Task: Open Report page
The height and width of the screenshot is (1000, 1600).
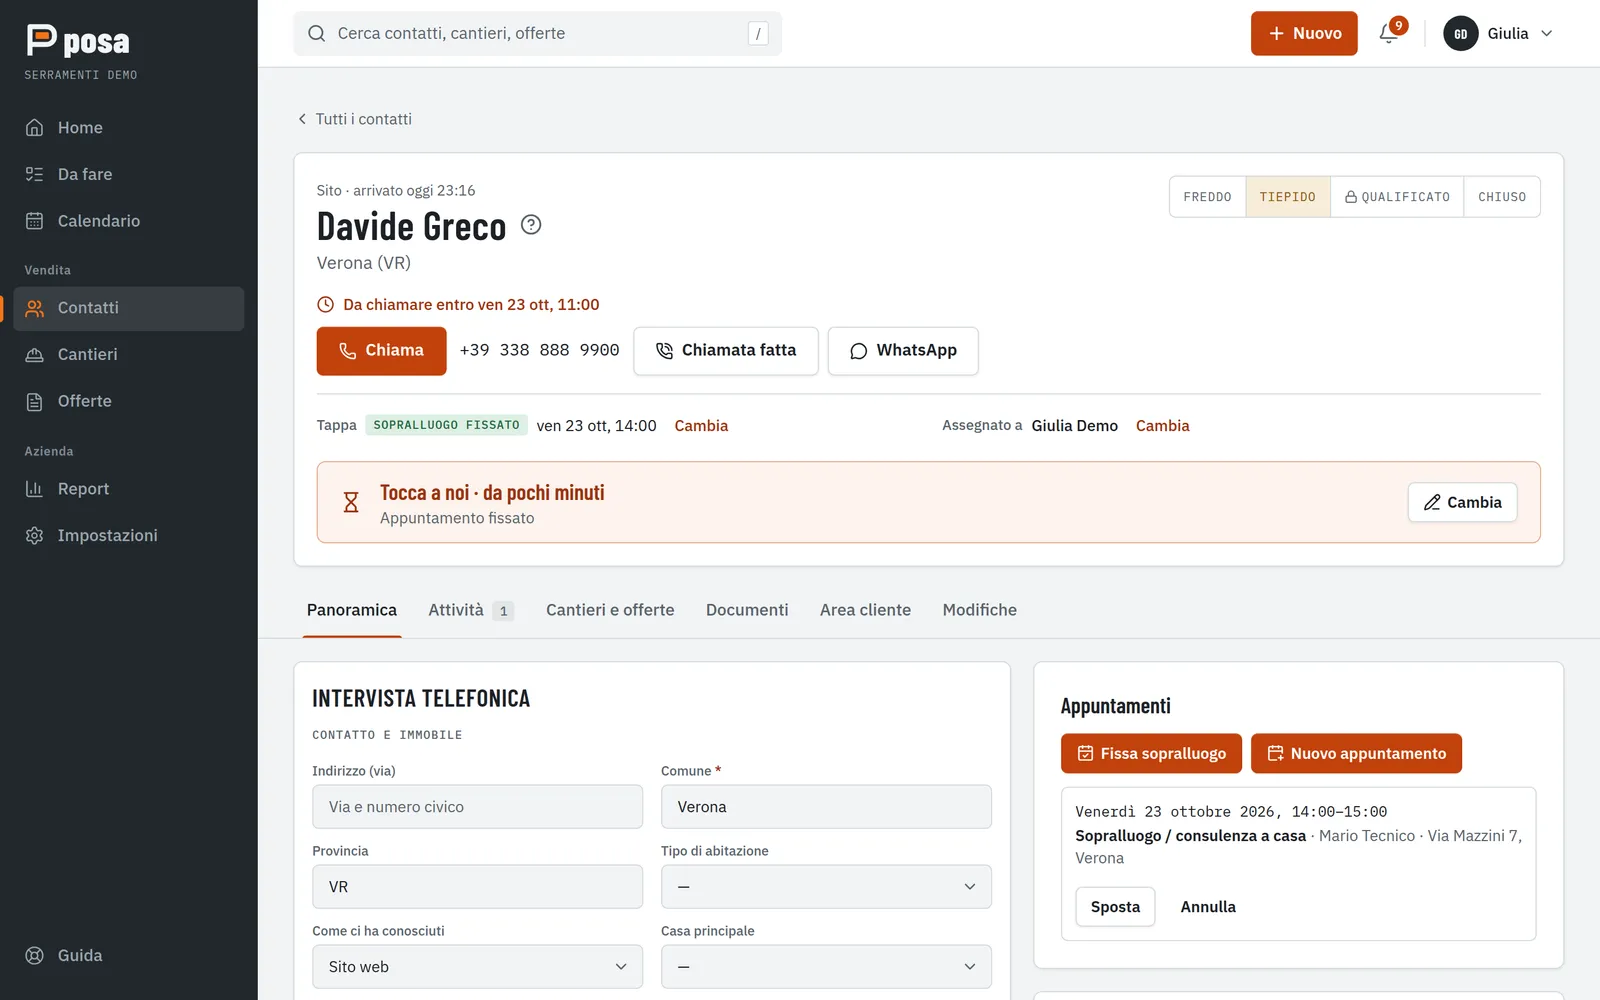Action: point(129,489)
